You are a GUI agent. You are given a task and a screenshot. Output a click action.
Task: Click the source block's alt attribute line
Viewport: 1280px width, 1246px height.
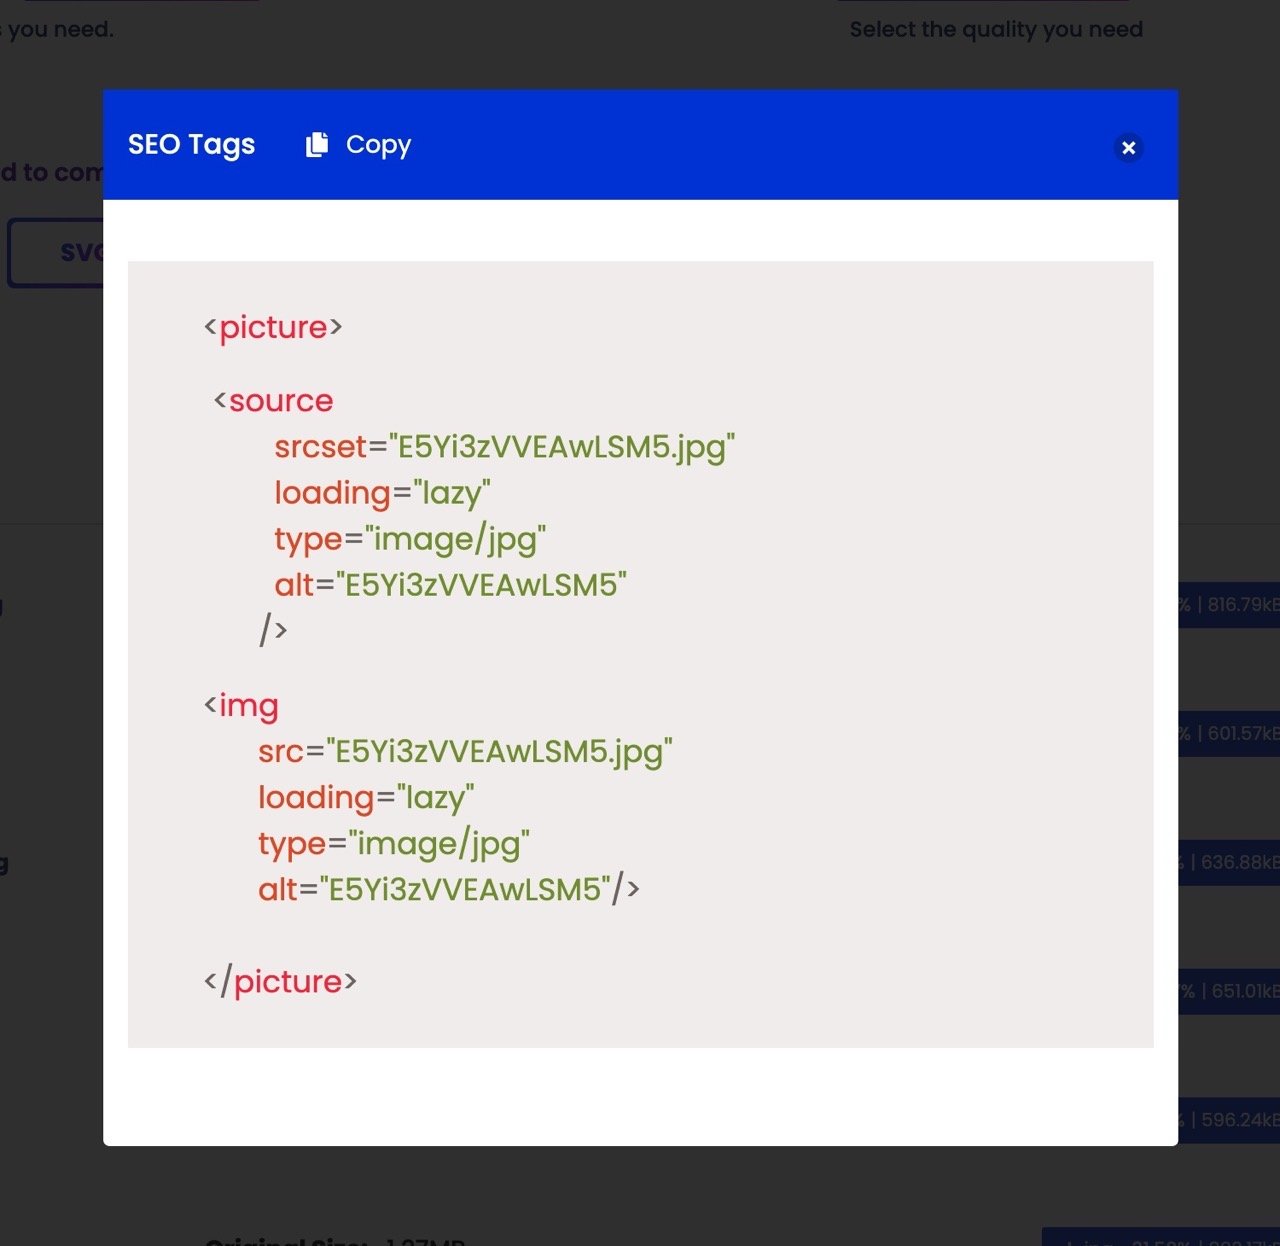451,584
